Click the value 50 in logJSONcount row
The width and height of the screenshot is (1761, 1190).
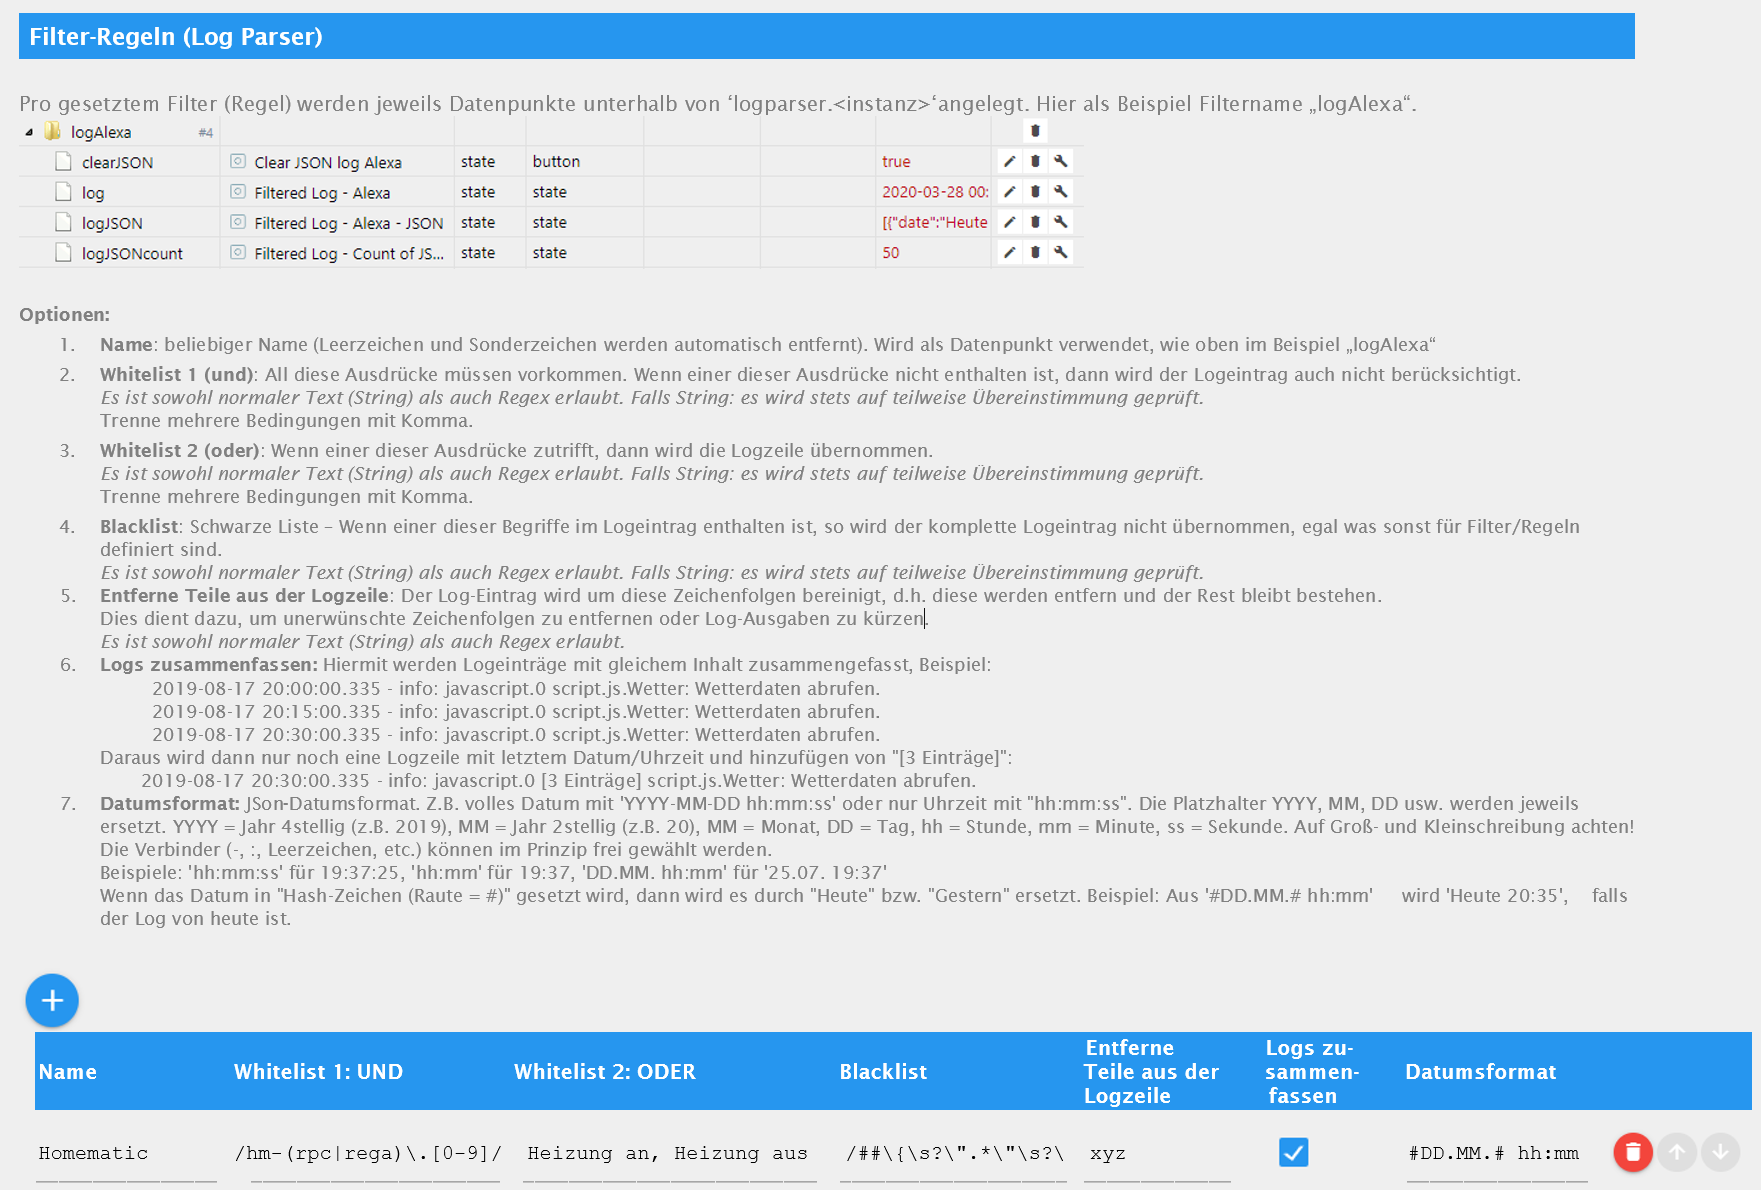[890, 253]
